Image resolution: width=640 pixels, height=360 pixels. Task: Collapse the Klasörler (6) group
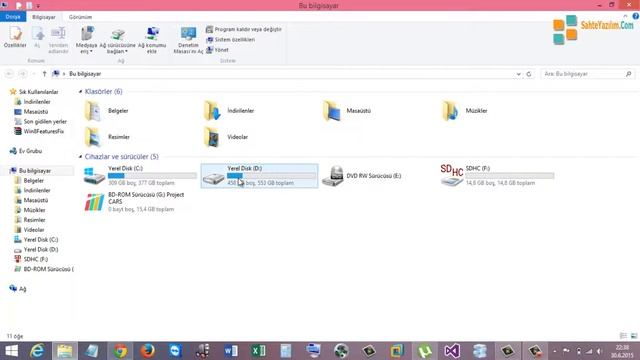click(80, 91)
